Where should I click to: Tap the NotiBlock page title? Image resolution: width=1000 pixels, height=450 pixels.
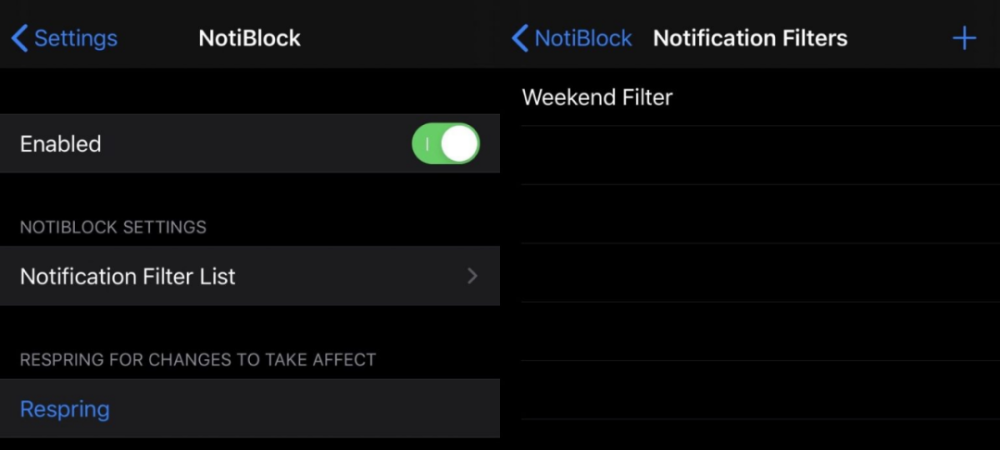coord(249,38)
